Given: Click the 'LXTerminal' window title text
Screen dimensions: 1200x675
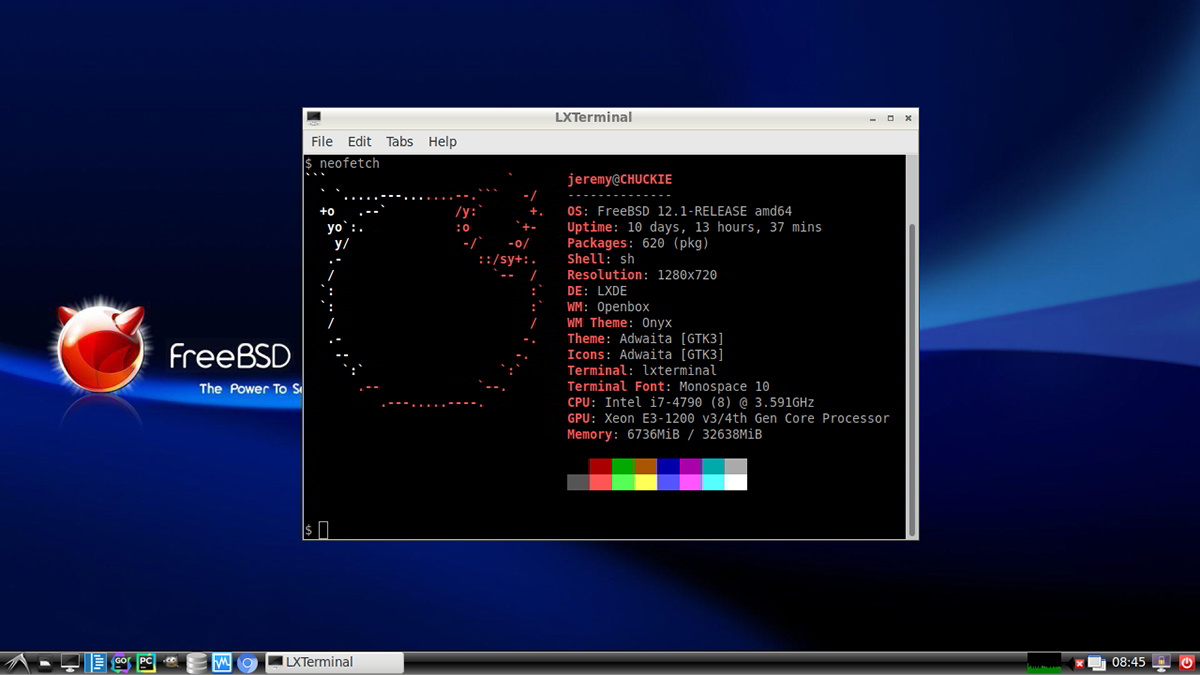Looking at the screenshot, I should pos(594,118).
